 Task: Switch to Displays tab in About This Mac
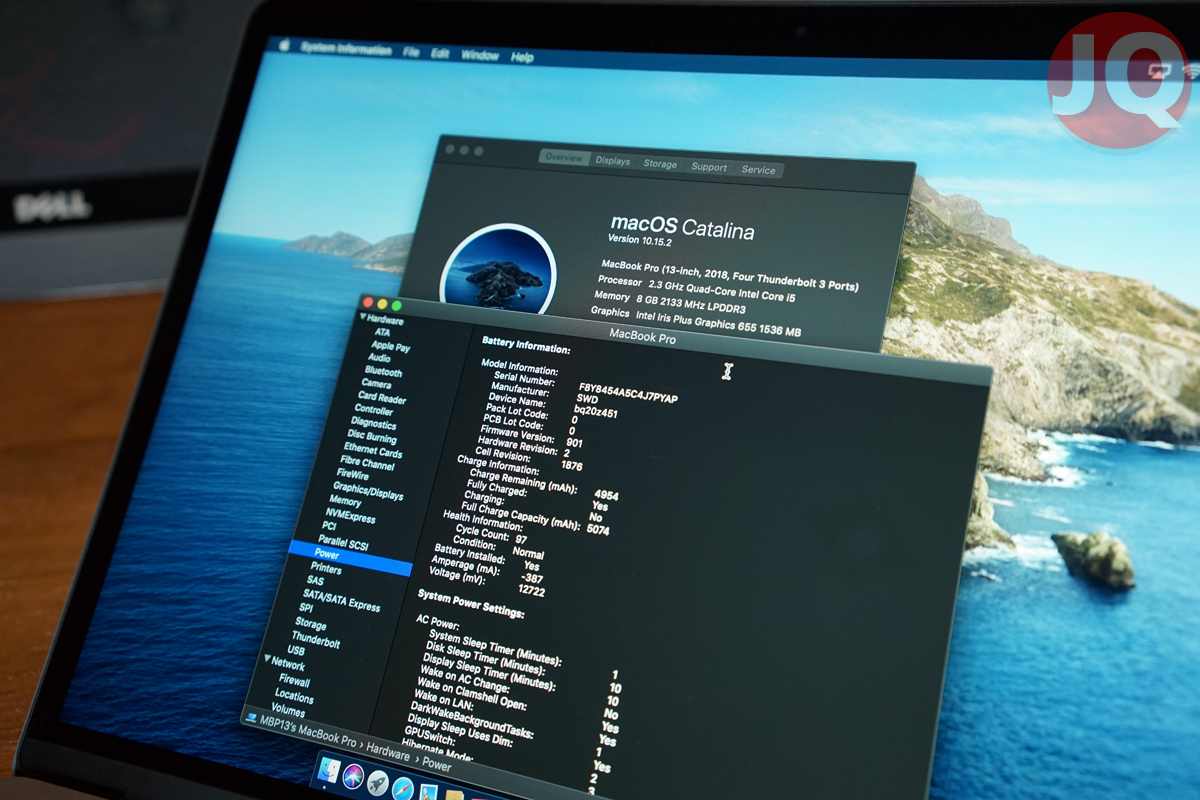click(613, 161)
